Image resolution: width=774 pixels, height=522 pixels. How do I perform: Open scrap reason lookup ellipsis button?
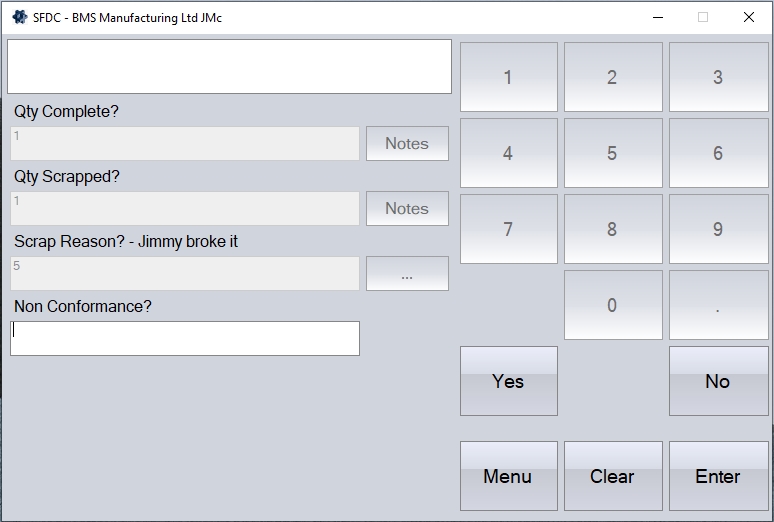click(407, 274)
